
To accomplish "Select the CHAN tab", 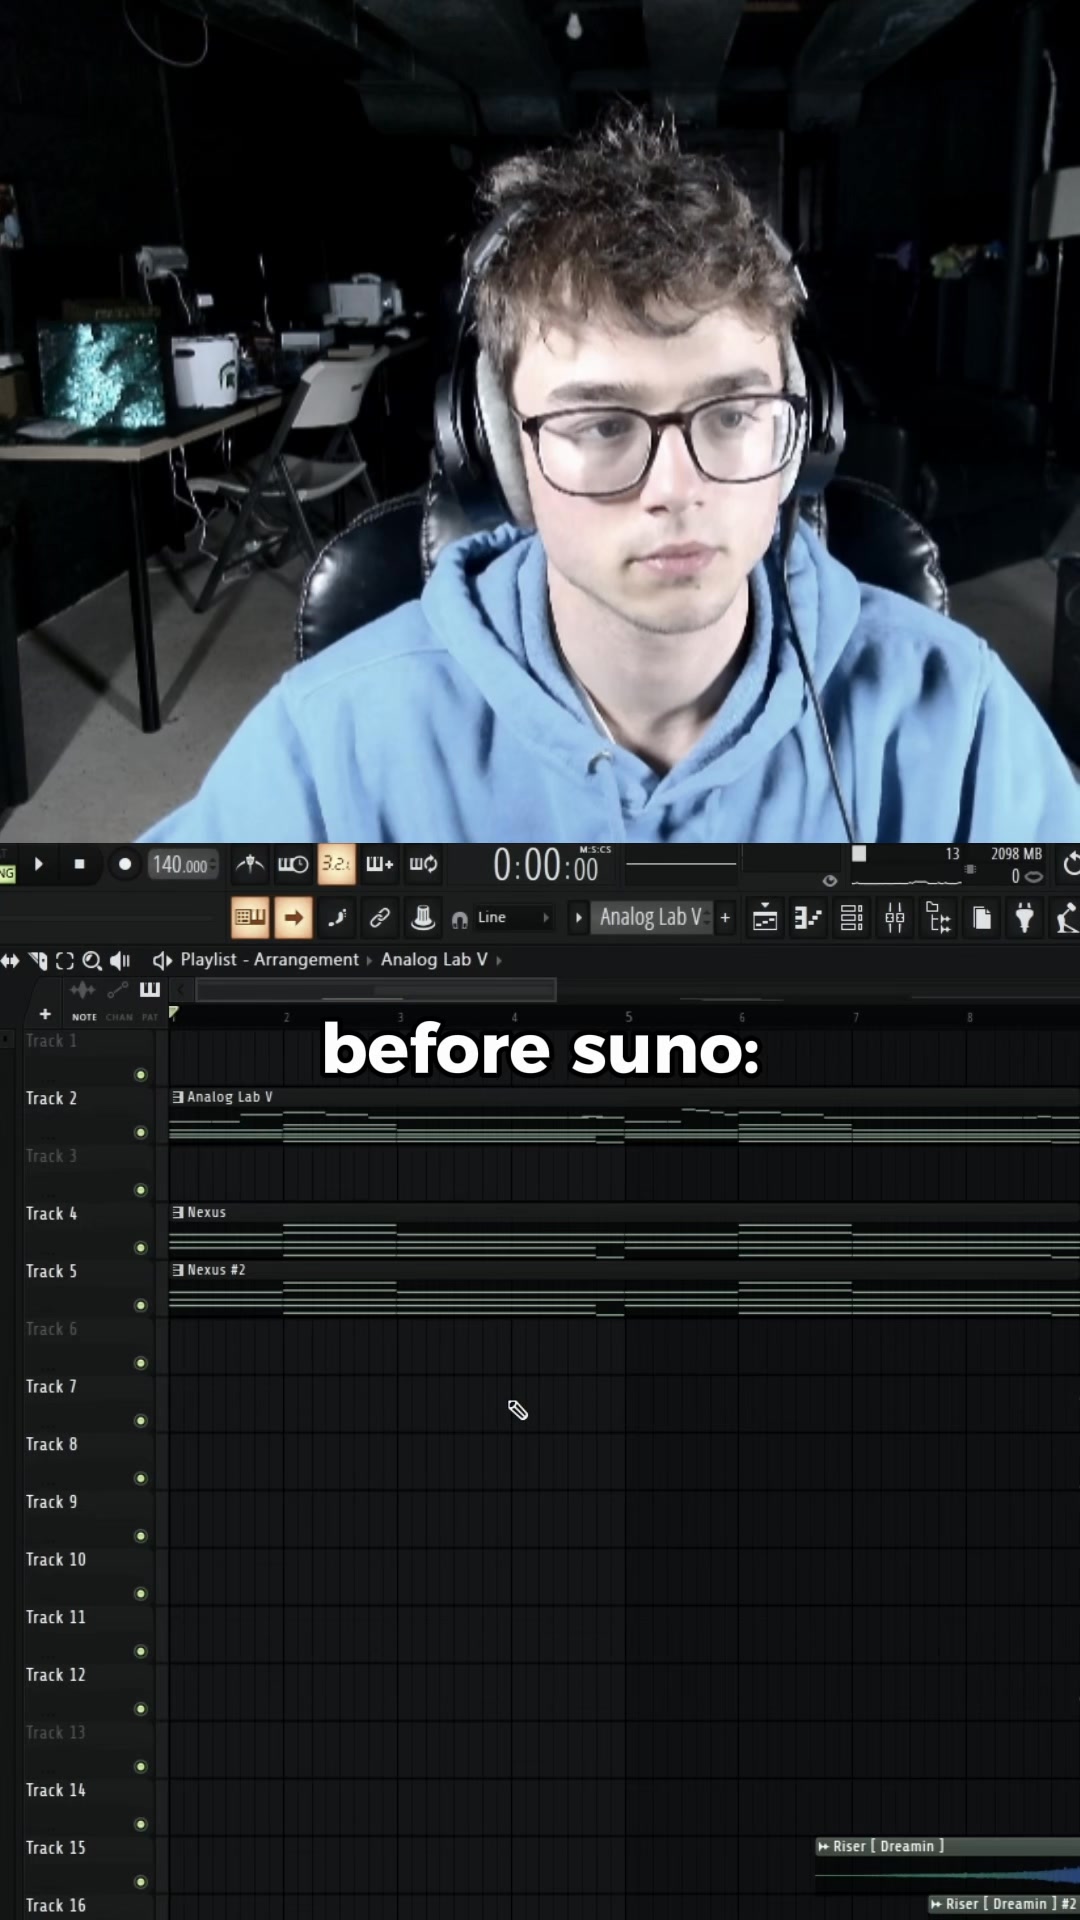I will click(x=119, y=1017).
